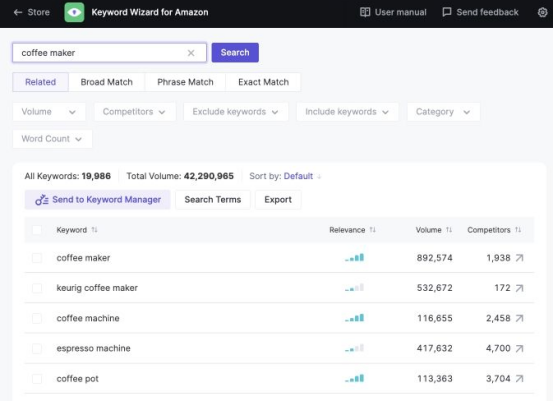This screenshot has height=402, width=554.
Task: Click the Search button
Action: tap(235, 53)
